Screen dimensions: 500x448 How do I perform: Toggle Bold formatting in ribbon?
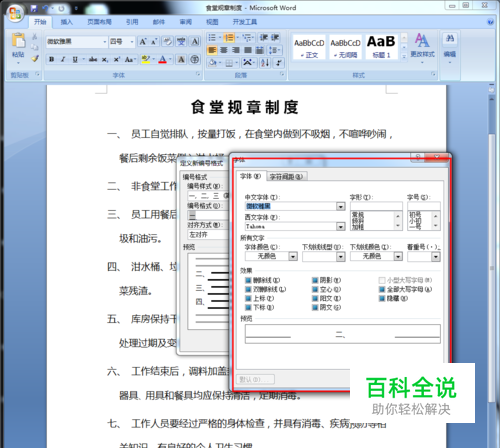point(51,59)
